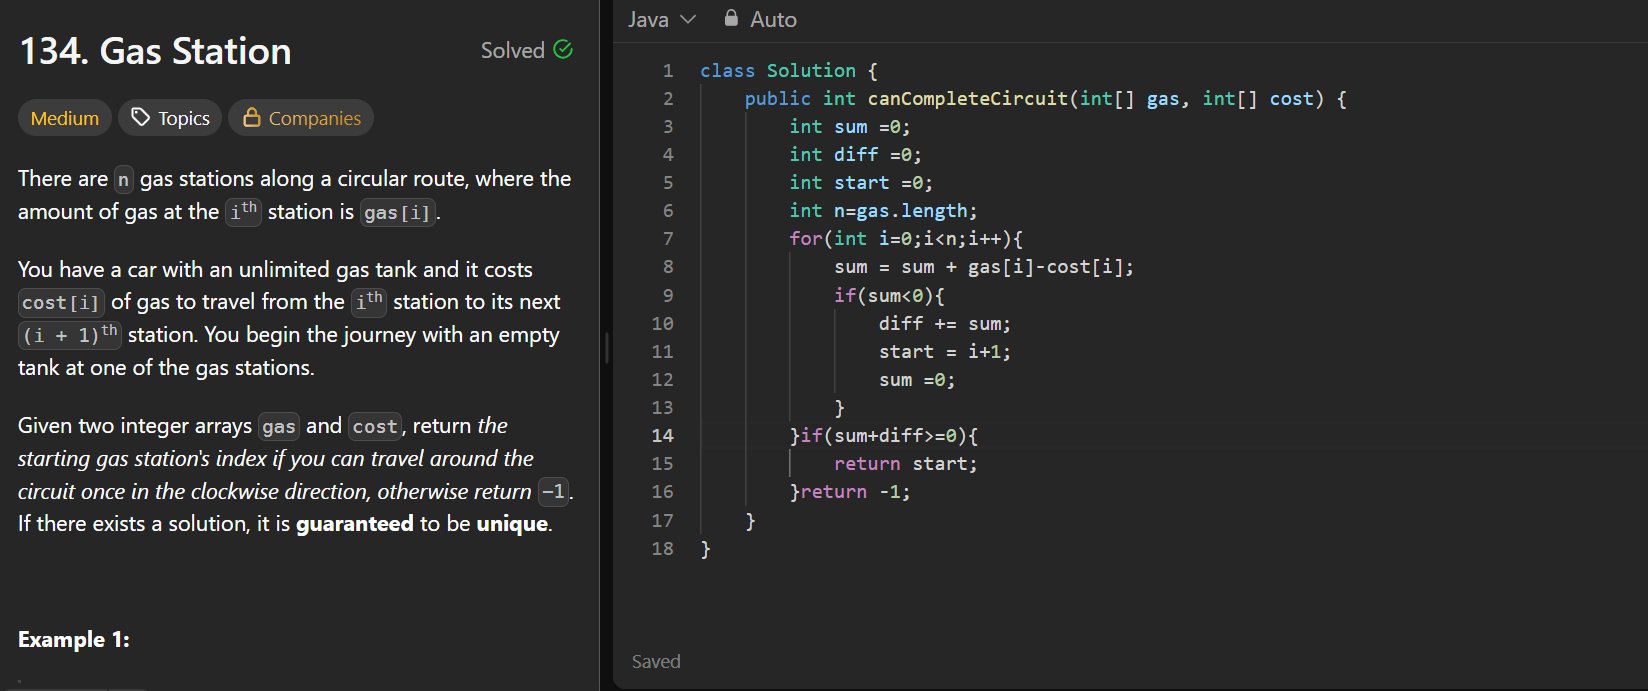Viewport: 1648px width, 691px height.
Task: Click the Medium difficulty badge
Action: coord(65,118)
